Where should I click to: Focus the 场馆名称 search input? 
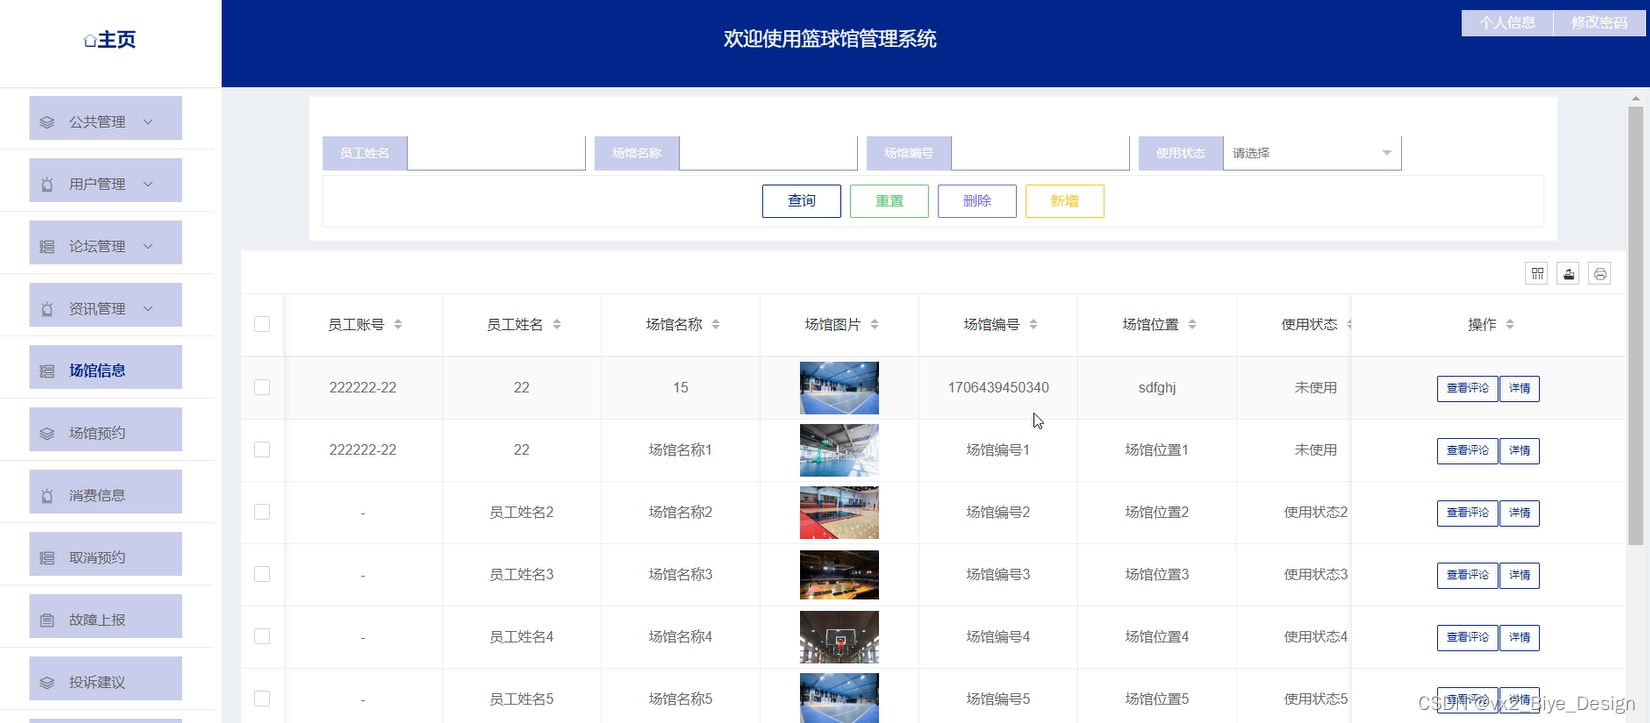[x=768, y=153]
